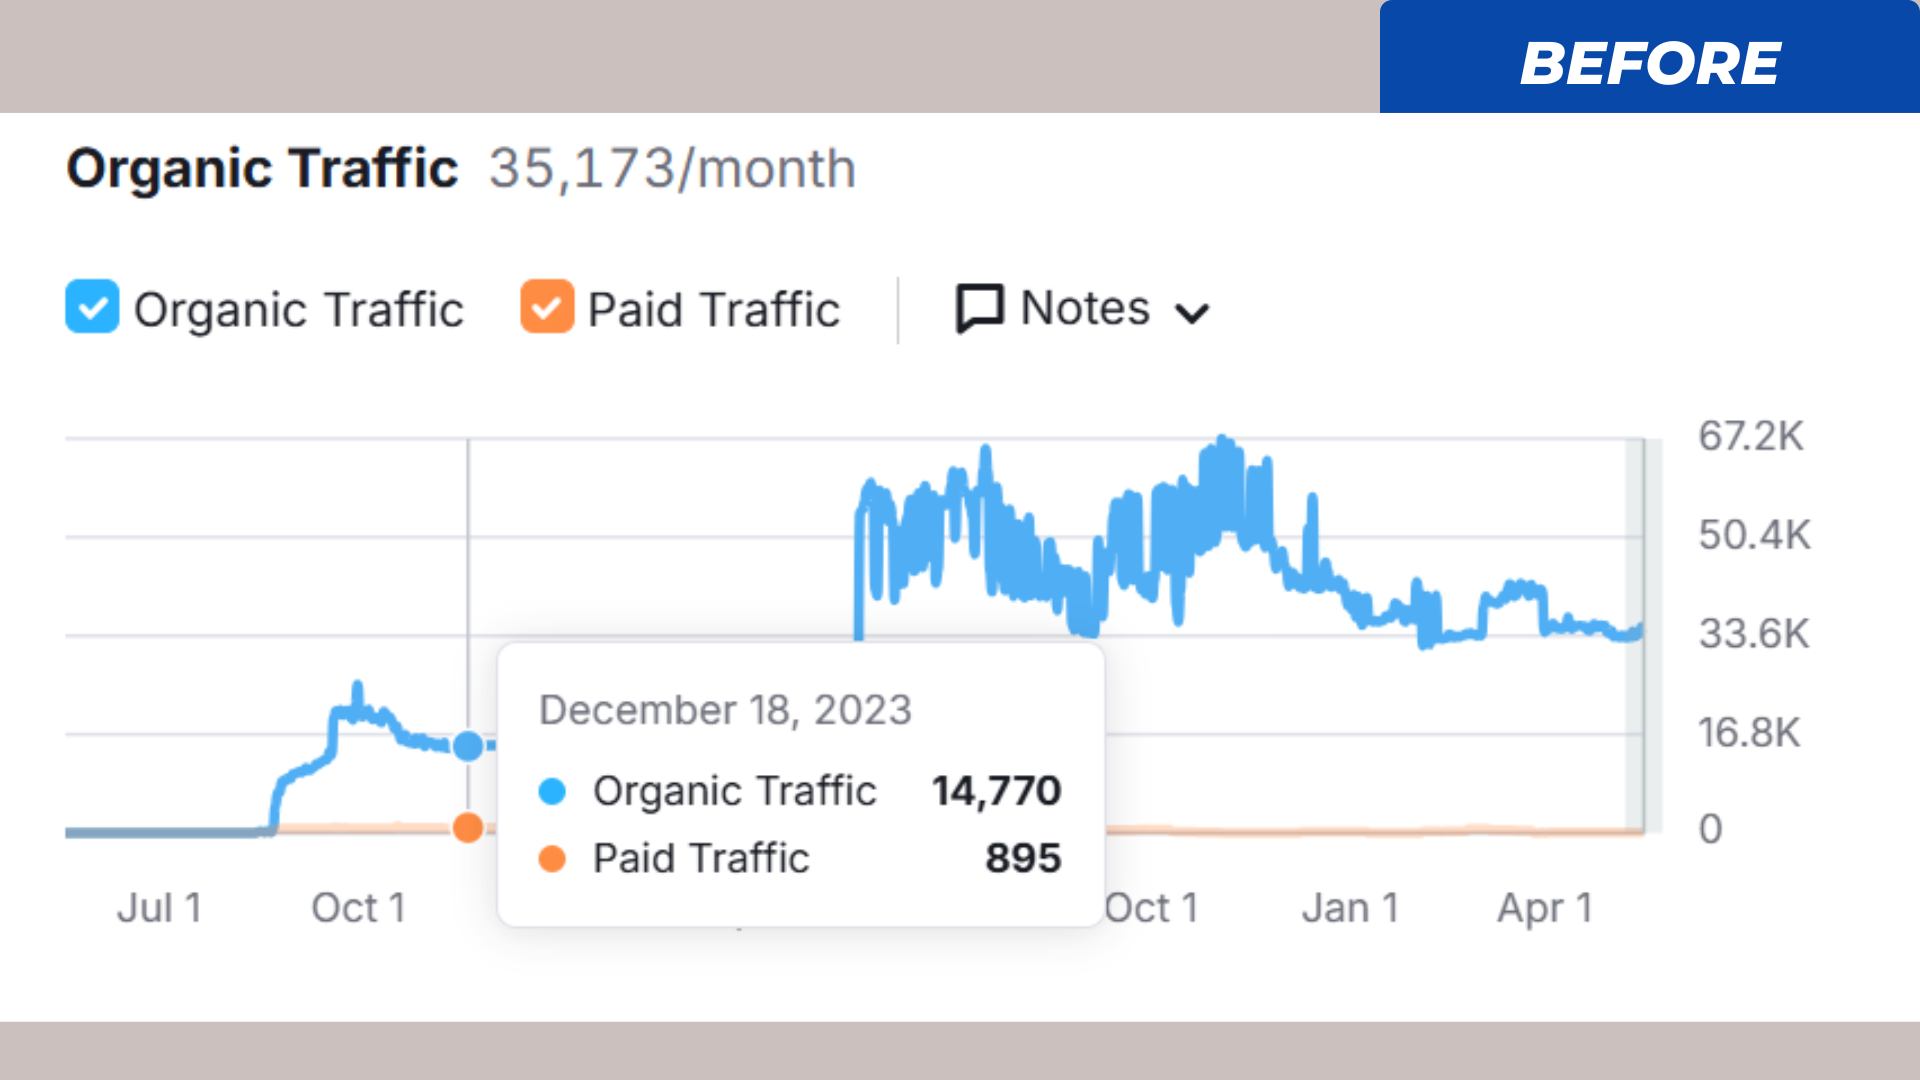Open the Notes menu label
Image resolution: width=1920 pixels, height=1080 pixels.
coord(1085,308)
